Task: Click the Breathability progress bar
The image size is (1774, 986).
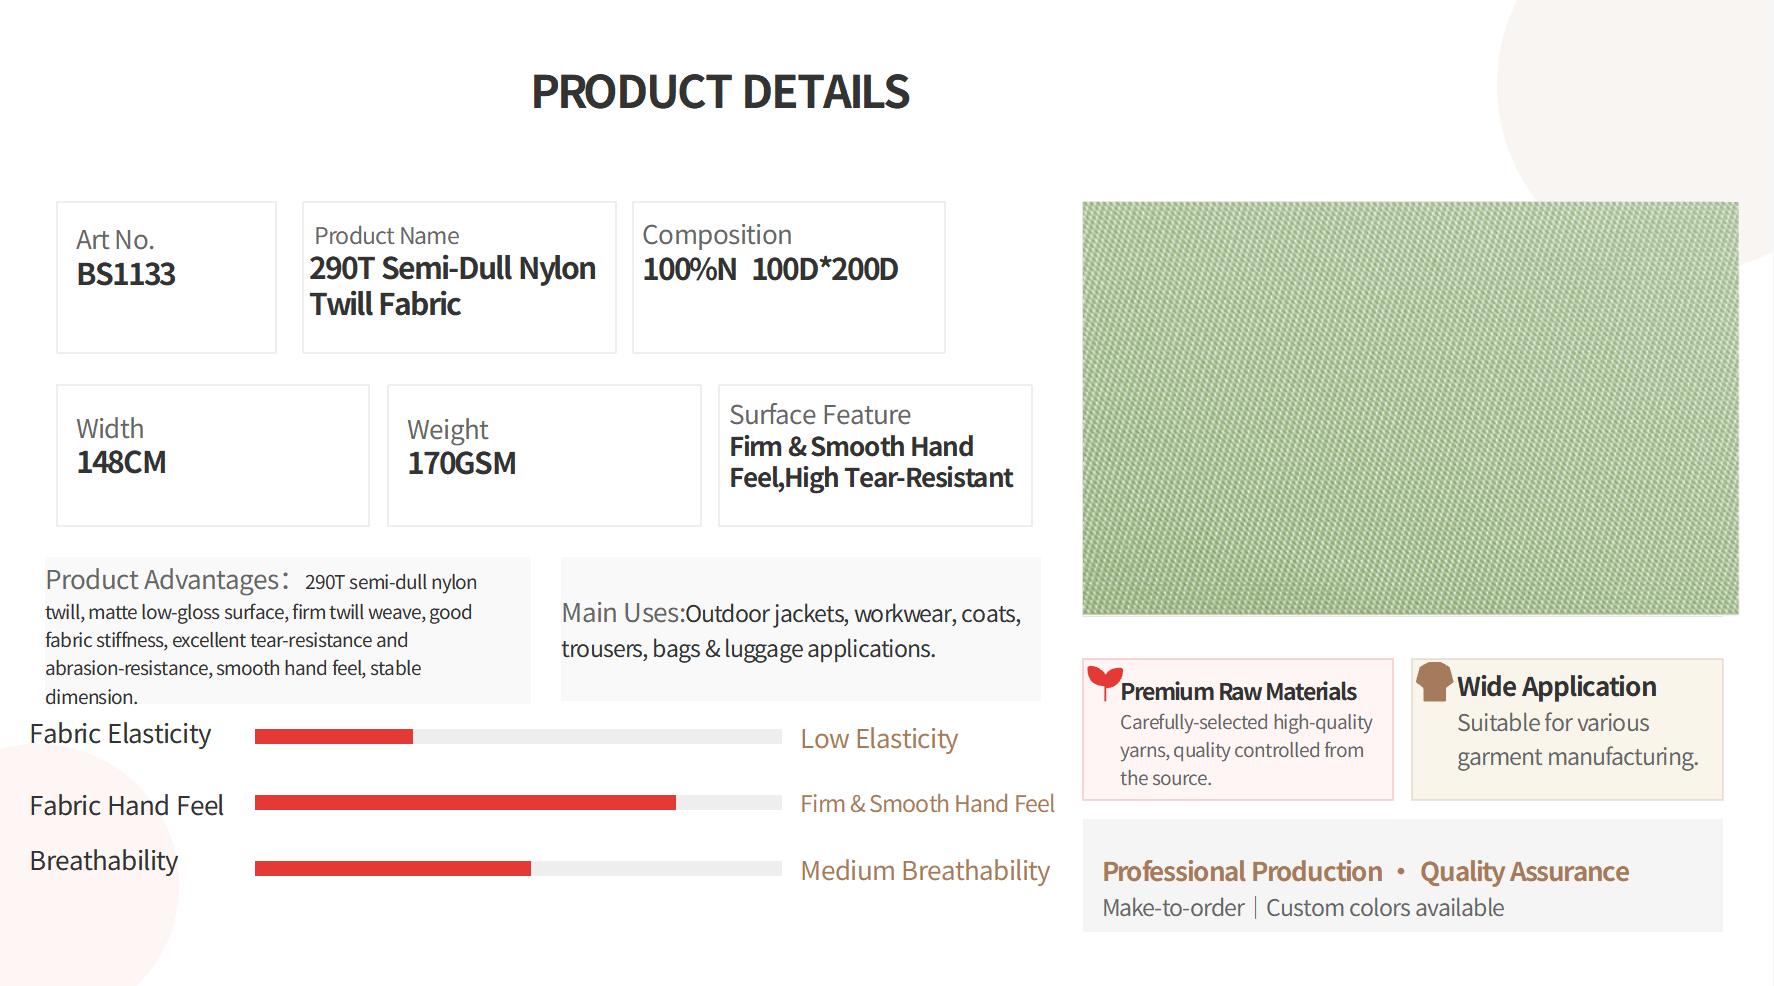Action: [518, 868]
